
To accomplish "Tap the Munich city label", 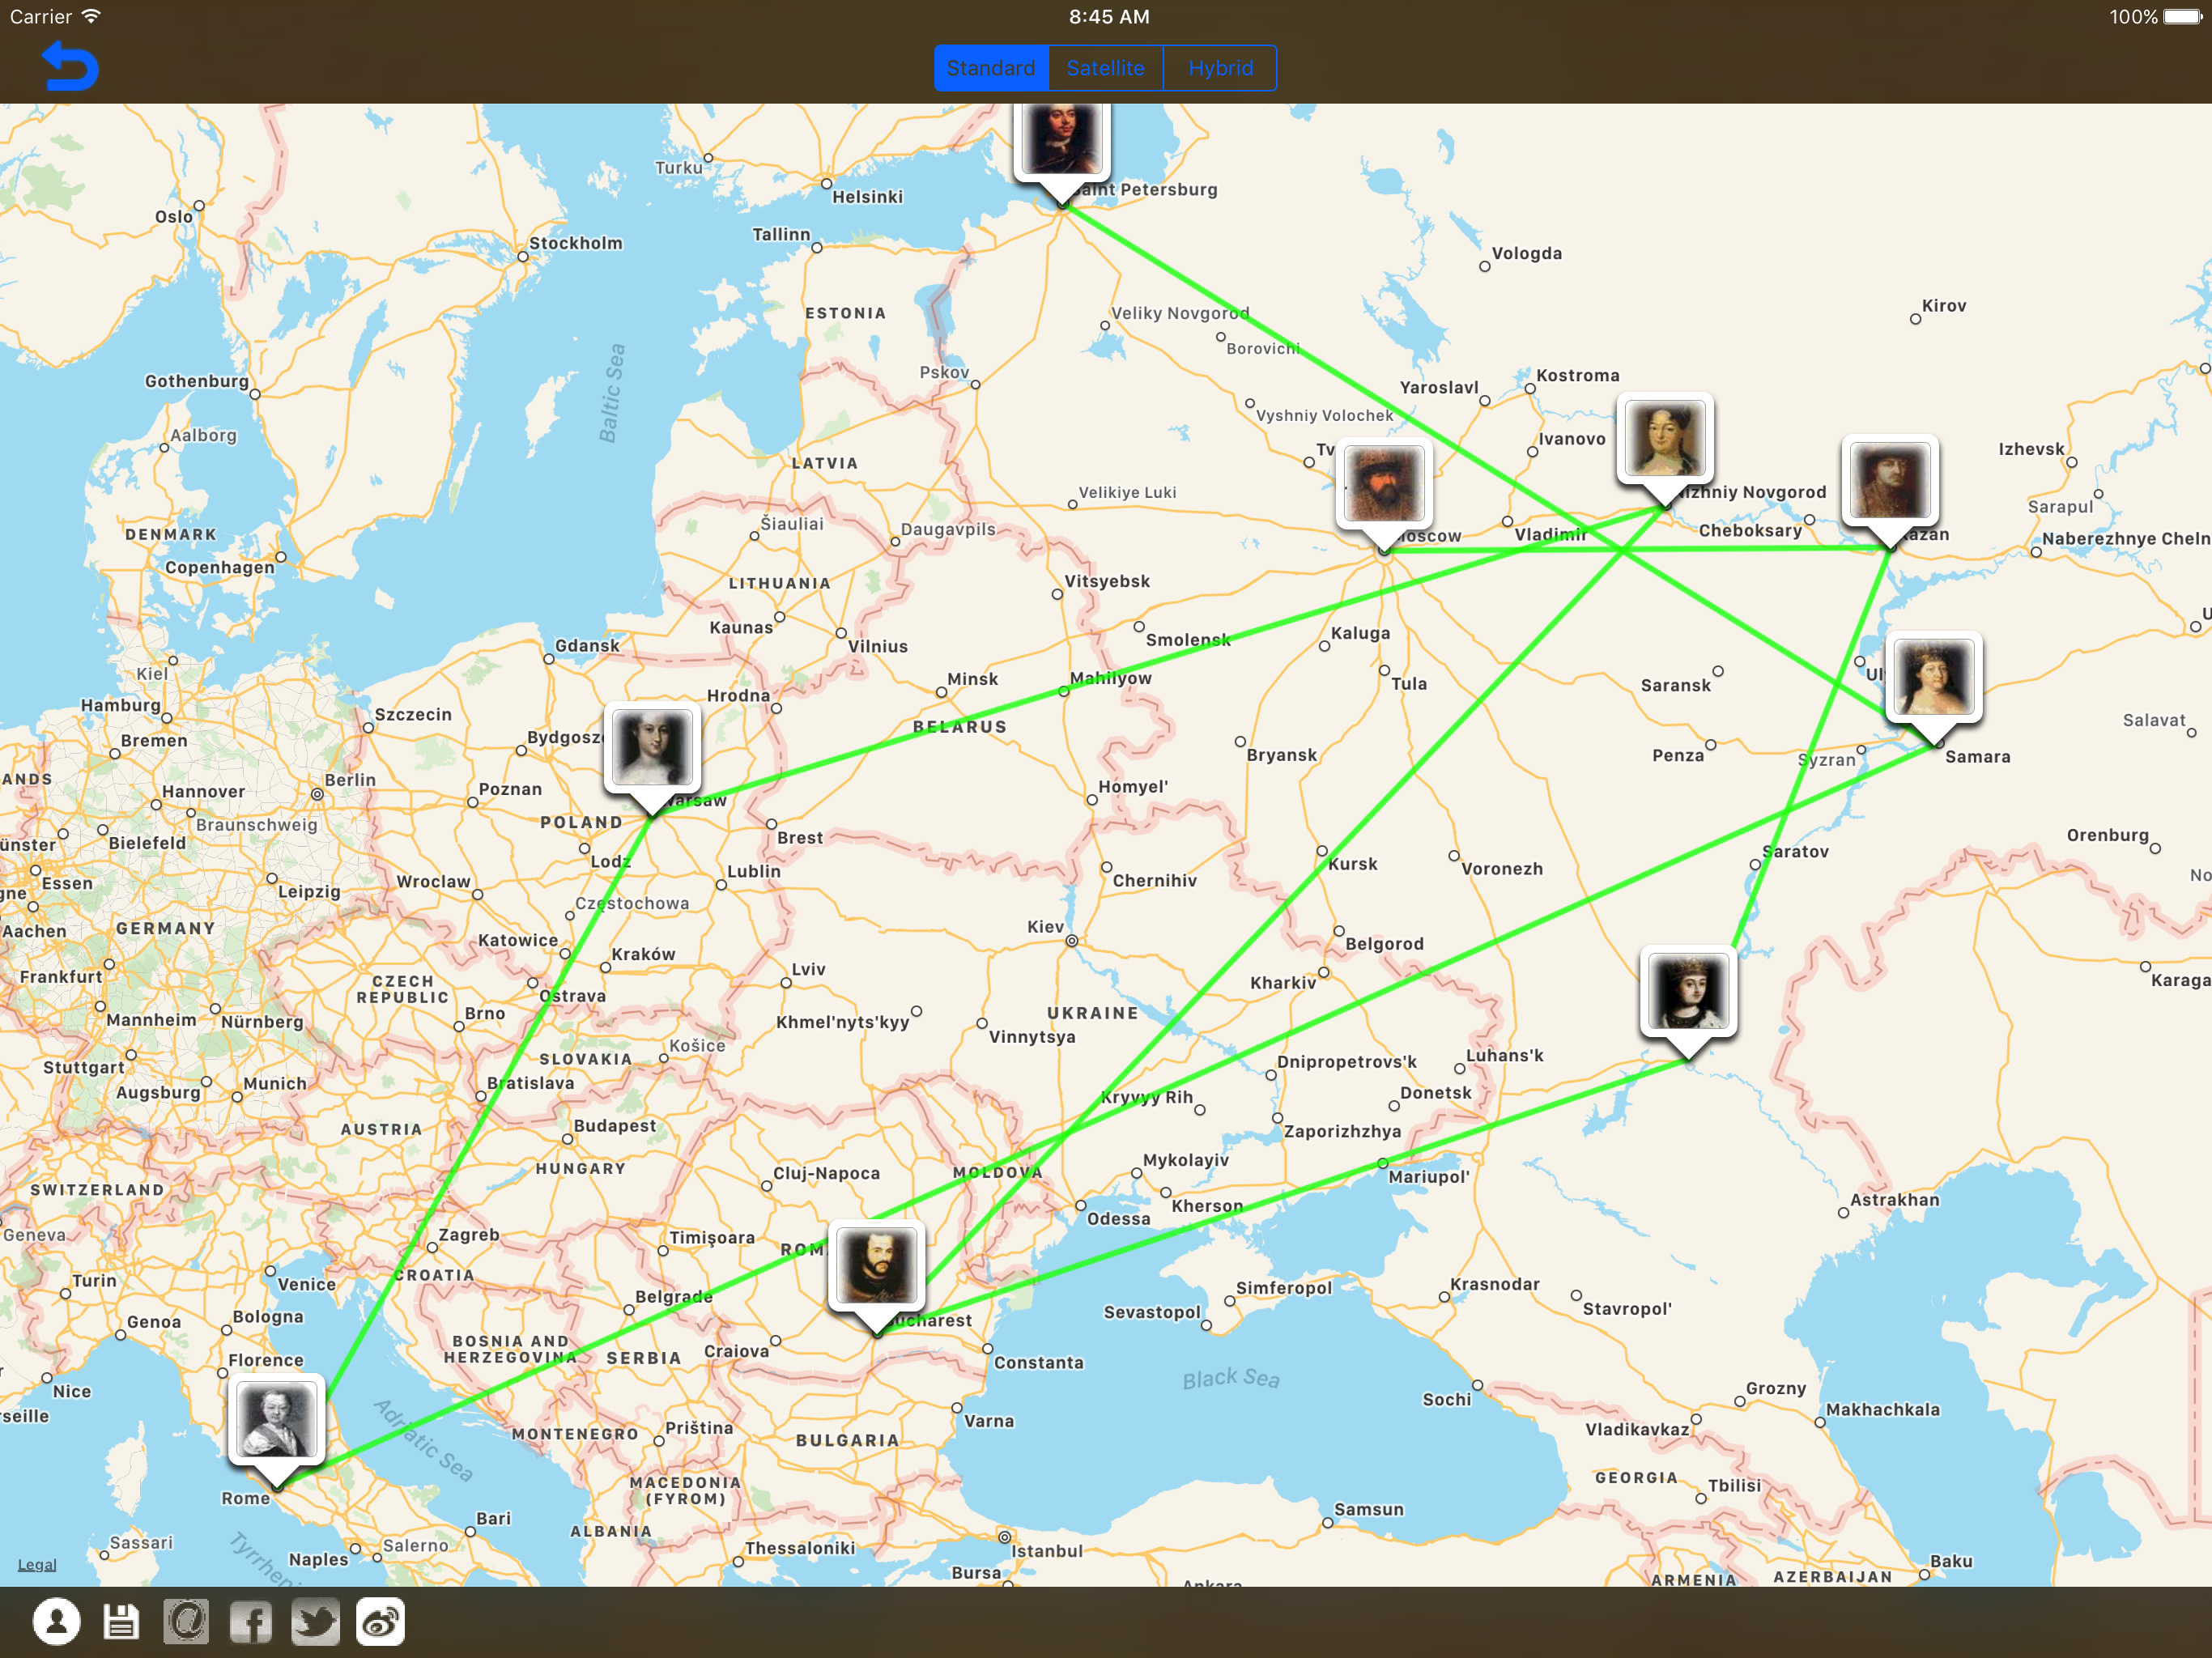I will pos(275,1083).
